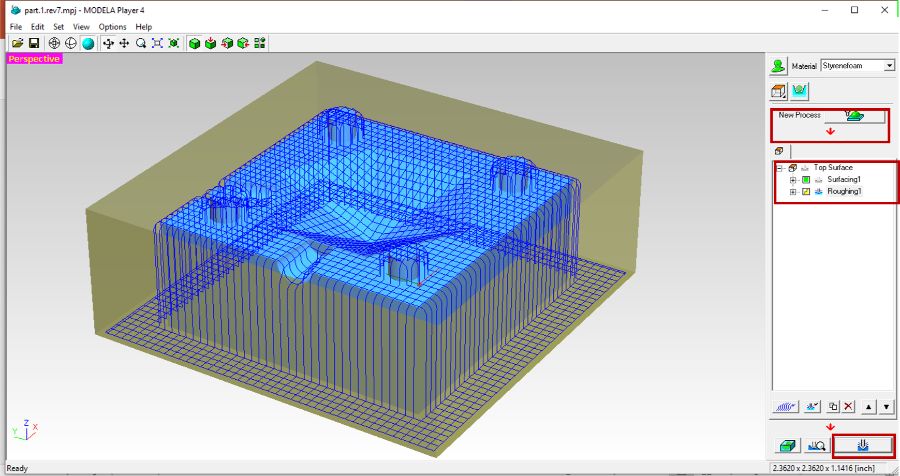Move process up with the up triangle
Image resolution: width=900 pixels, height=476 pixels.
tap(869, 407)
